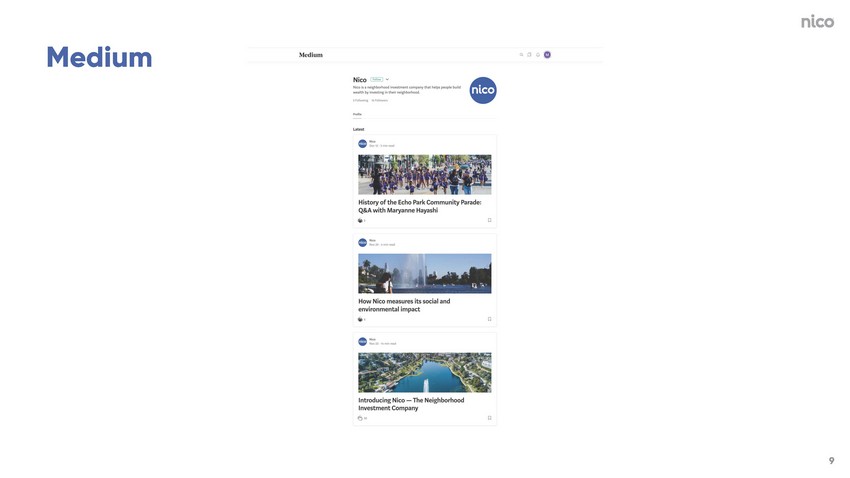Clap for the Introducing Nico article
This screenshot has width=850, height=478.
pyautogui.click(x=360, y=418)
